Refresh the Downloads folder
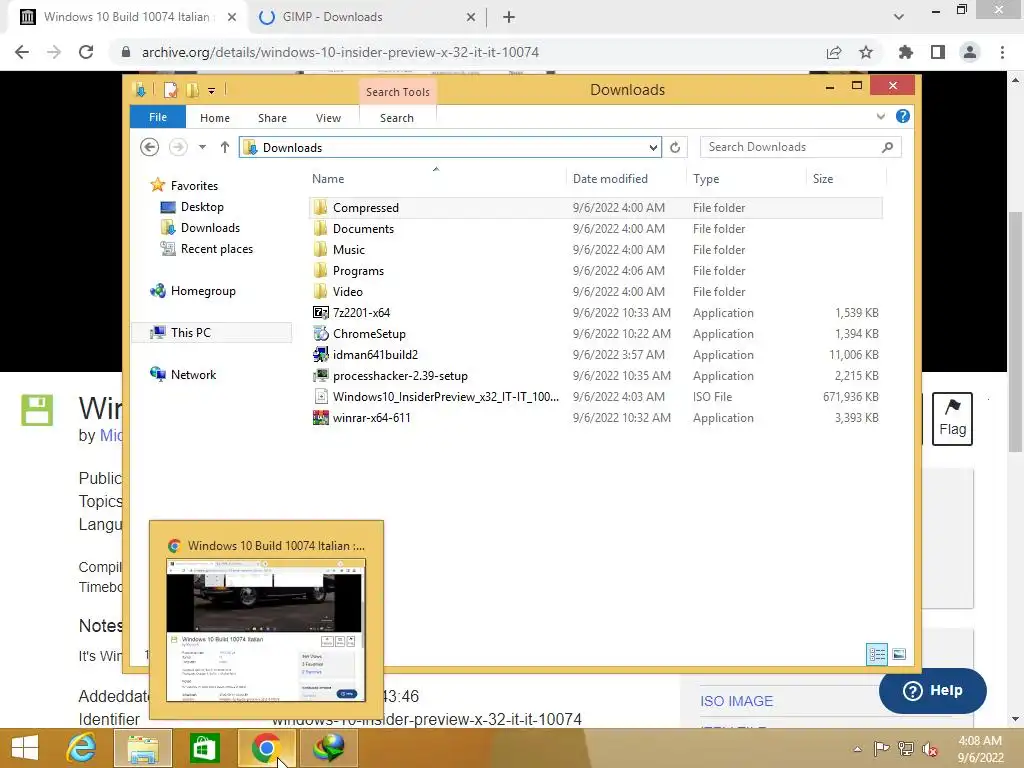This screenshot has height=768, width=1024. [675, 148]
